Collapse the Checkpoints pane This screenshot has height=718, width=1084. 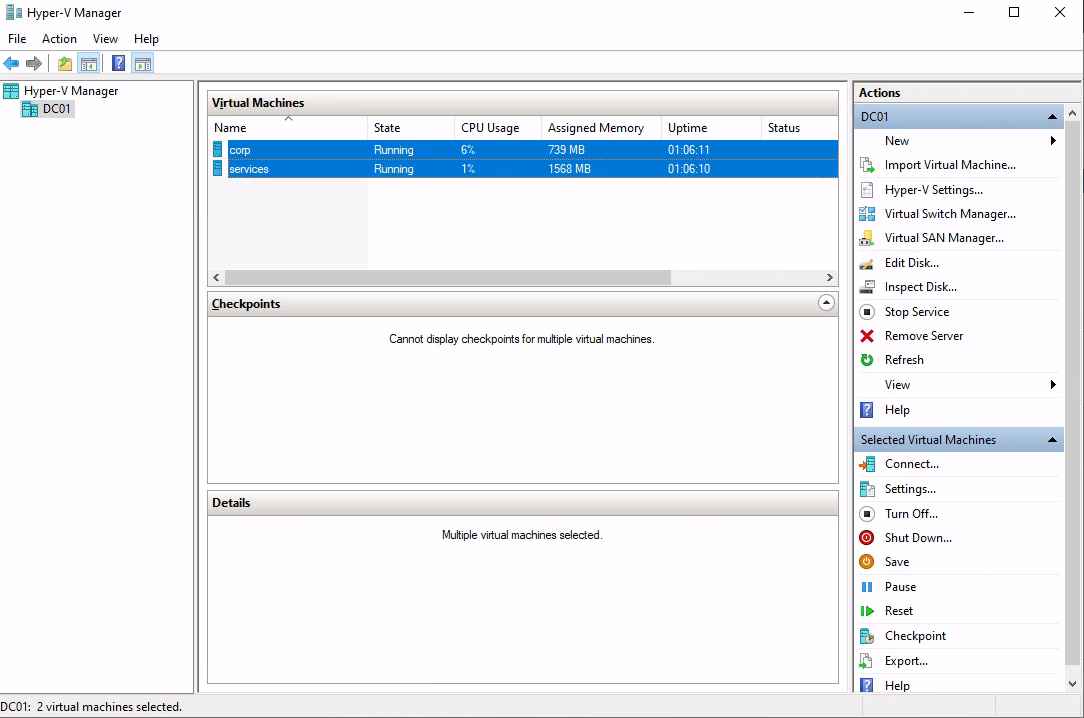(x=826, y=303)
